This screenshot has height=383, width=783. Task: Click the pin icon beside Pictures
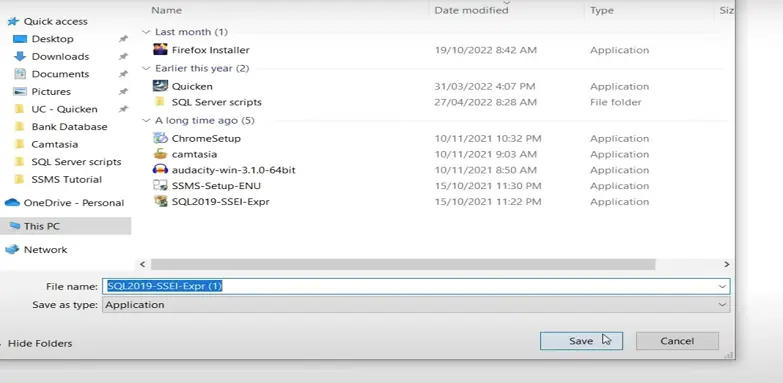pos(123,91)
